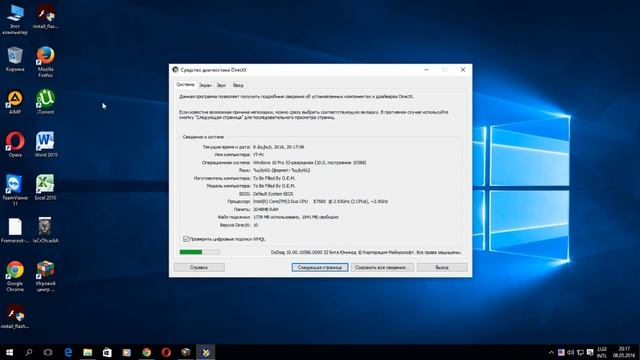The height and width of the screenshot is (360, 640).
Task: Click the Справка button
Action: (x=199, y=267)
